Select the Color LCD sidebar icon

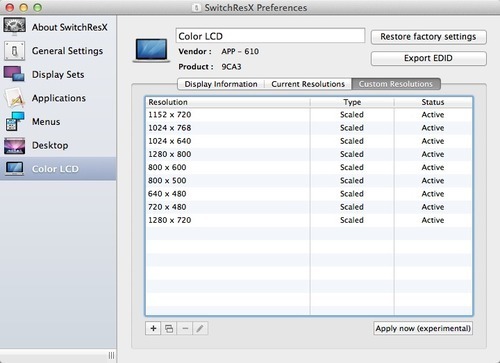click(14, 169)
